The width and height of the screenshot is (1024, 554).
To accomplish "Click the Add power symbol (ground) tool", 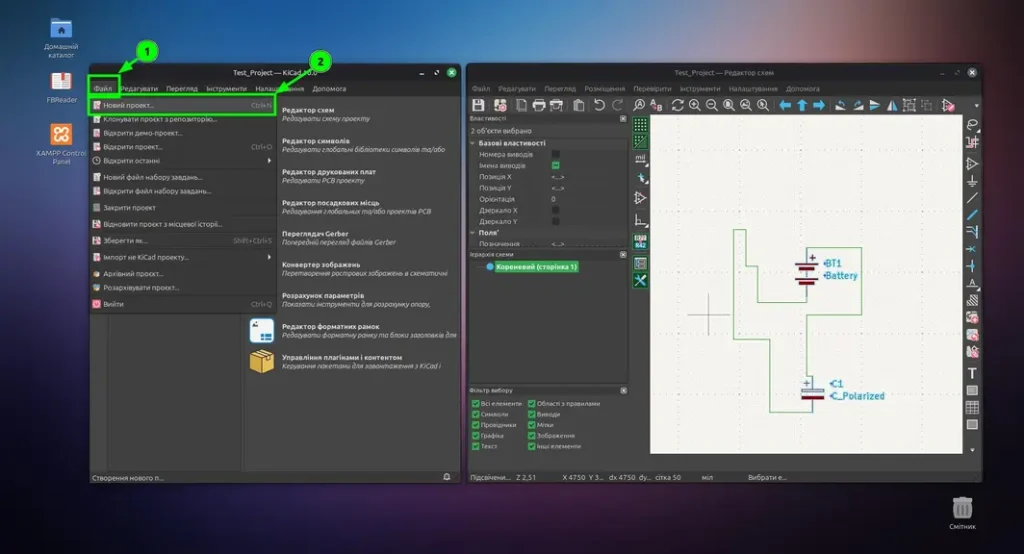I will pyautogui.click(x=972, y=181).
